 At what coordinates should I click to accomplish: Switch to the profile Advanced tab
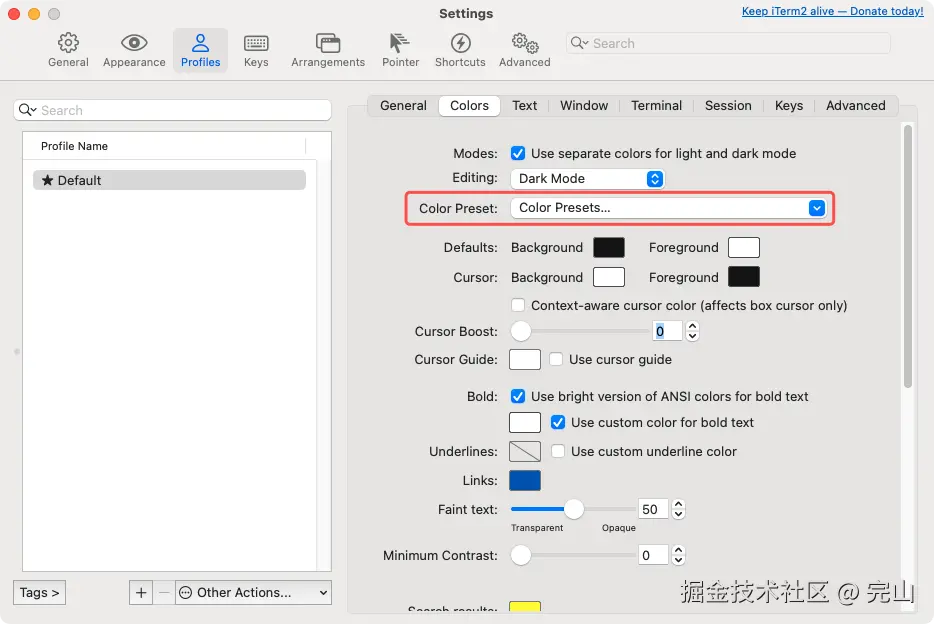point(855,105)
